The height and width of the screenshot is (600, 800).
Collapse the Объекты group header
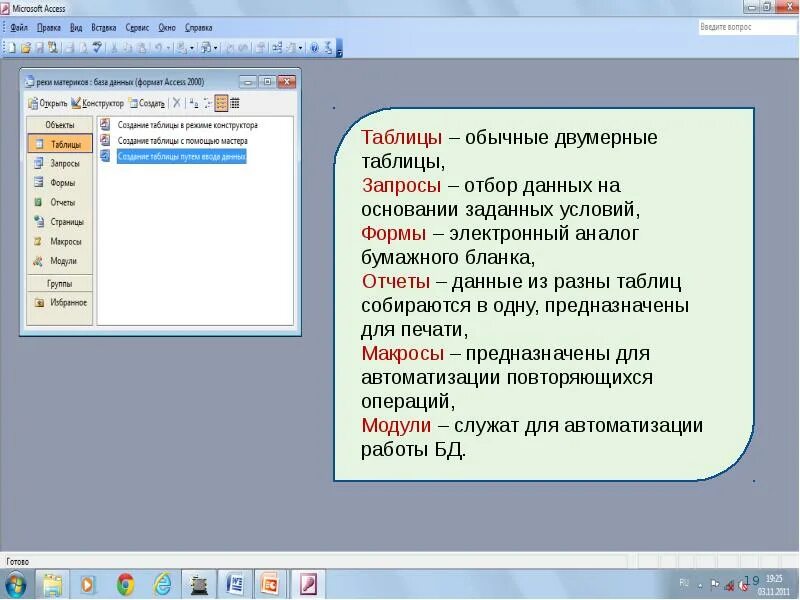coord(60,125)
